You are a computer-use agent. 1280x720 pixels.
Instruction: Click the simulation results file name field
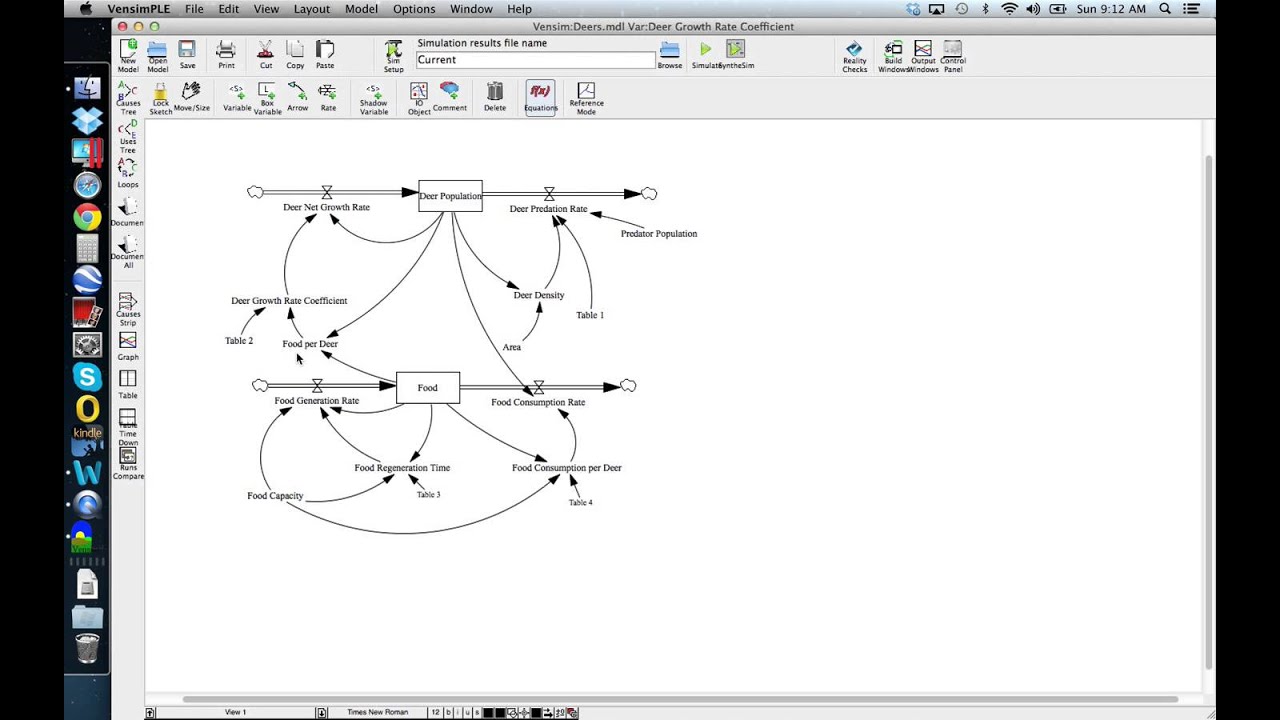pos(536,60)
